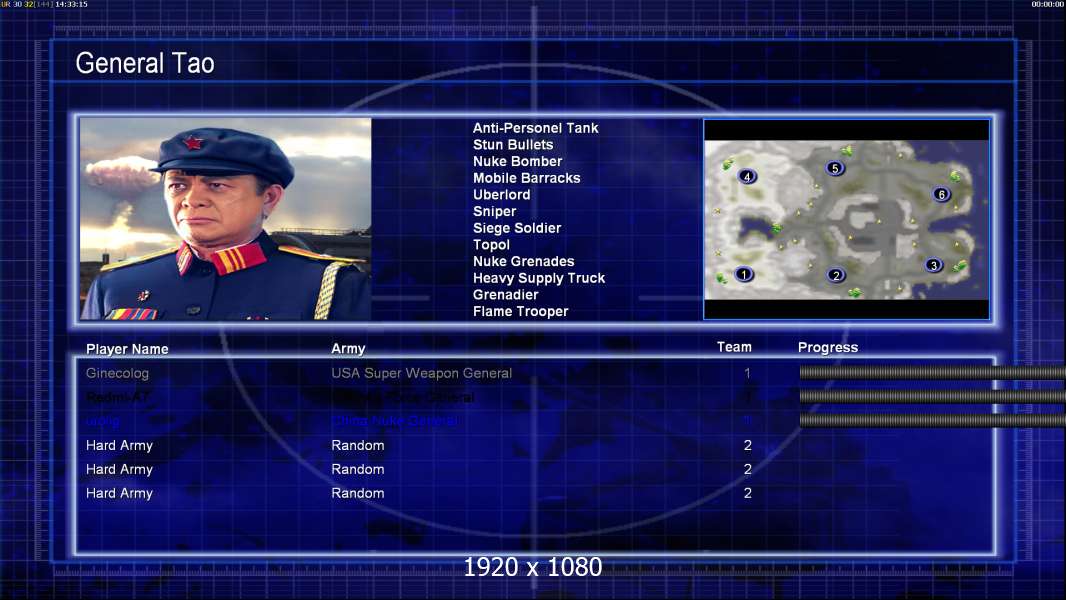Select Mobile Barracks in the unit list
This screenshot has height=600, width=1066.
(x=526, y=178)
